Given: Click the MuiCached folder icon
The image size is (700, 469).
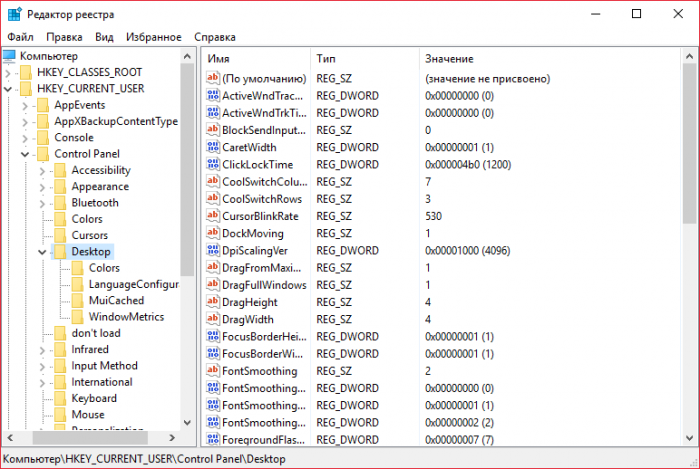Looking at the screenshot, I should point(77,300).
